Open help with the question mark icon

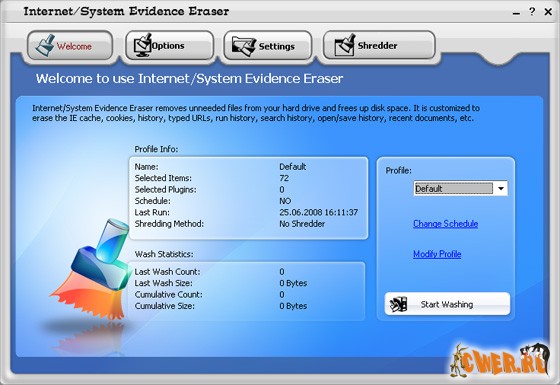click(532, 11)
